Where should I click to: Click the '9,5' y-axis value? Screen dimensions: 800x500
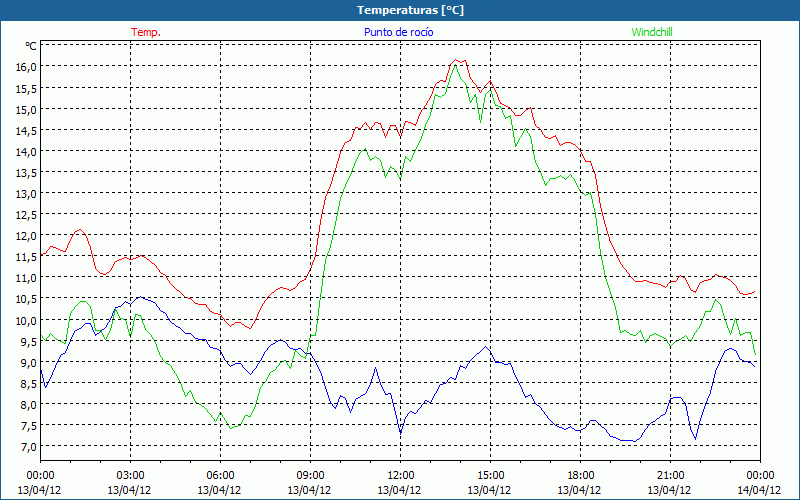point(29,341)
